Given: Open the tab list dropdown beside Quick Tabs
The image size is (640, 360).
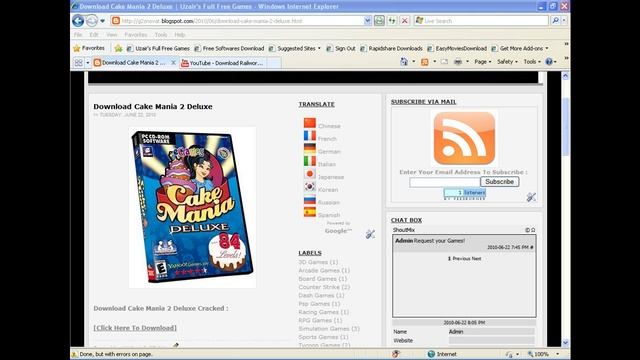Looking at the screenshot, I should pos(87,62).
